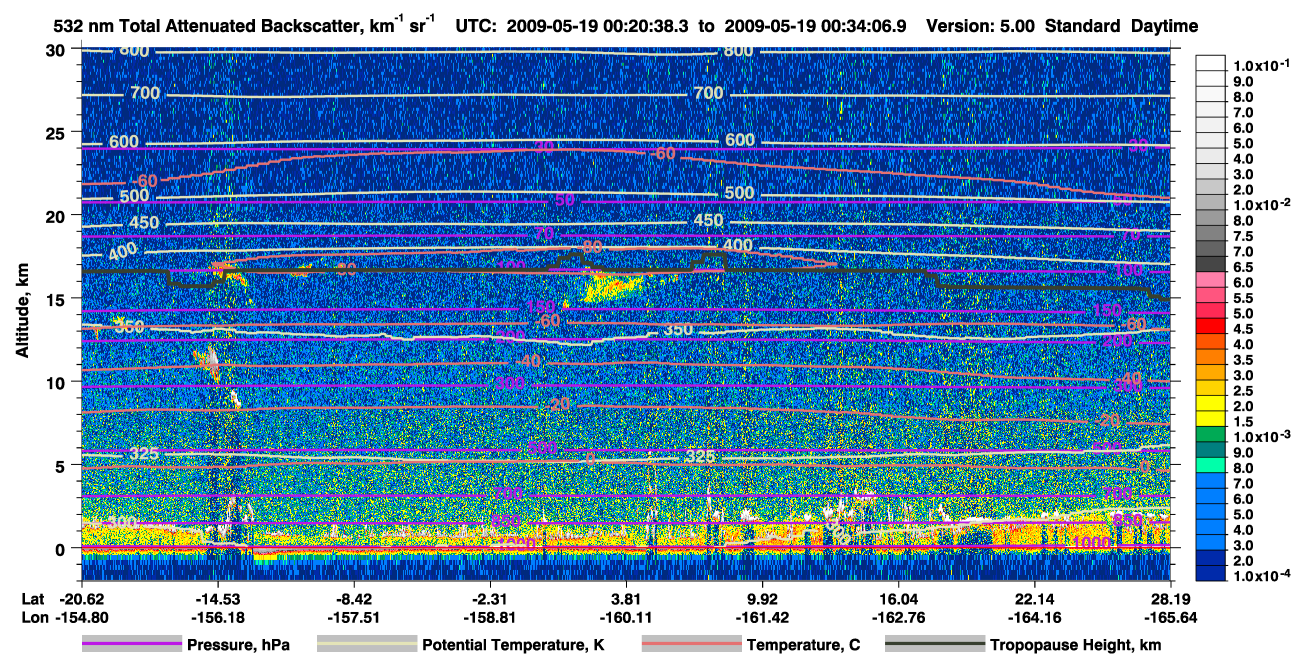The height and width of the screenshot is (667, 1300).
Task: Click the 'Potential Temperature, K' legend label
Action: point(513,645)
